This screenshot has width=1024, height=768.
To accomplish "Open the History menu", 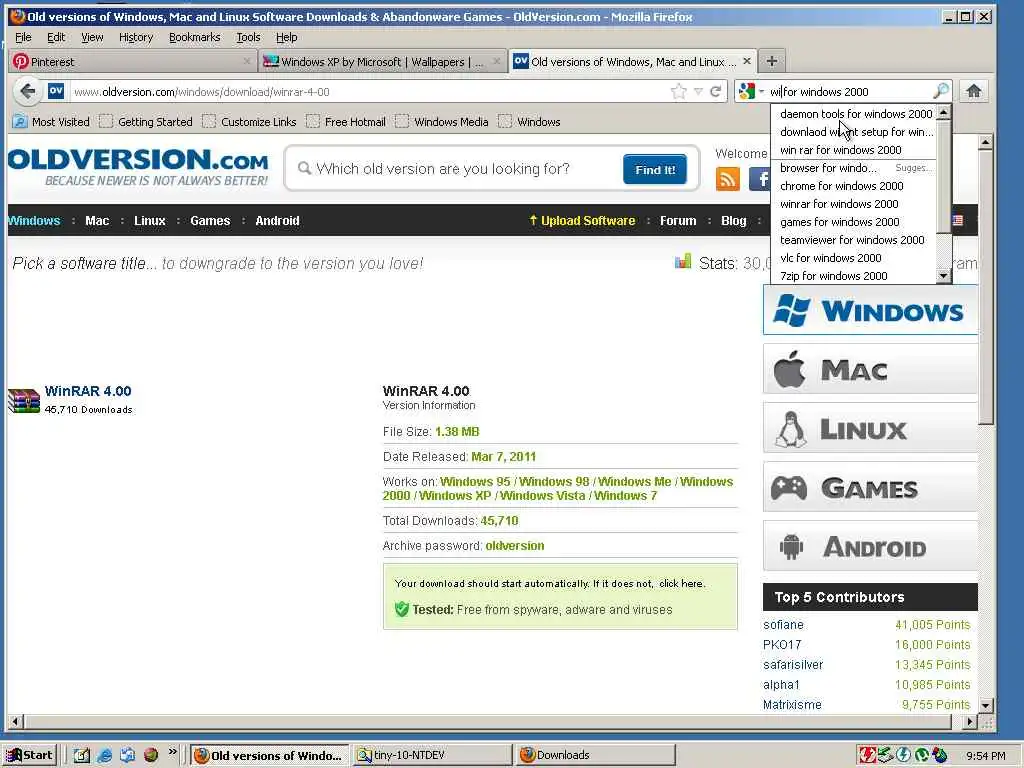I will pyautogui.click(x=136, y=37).
